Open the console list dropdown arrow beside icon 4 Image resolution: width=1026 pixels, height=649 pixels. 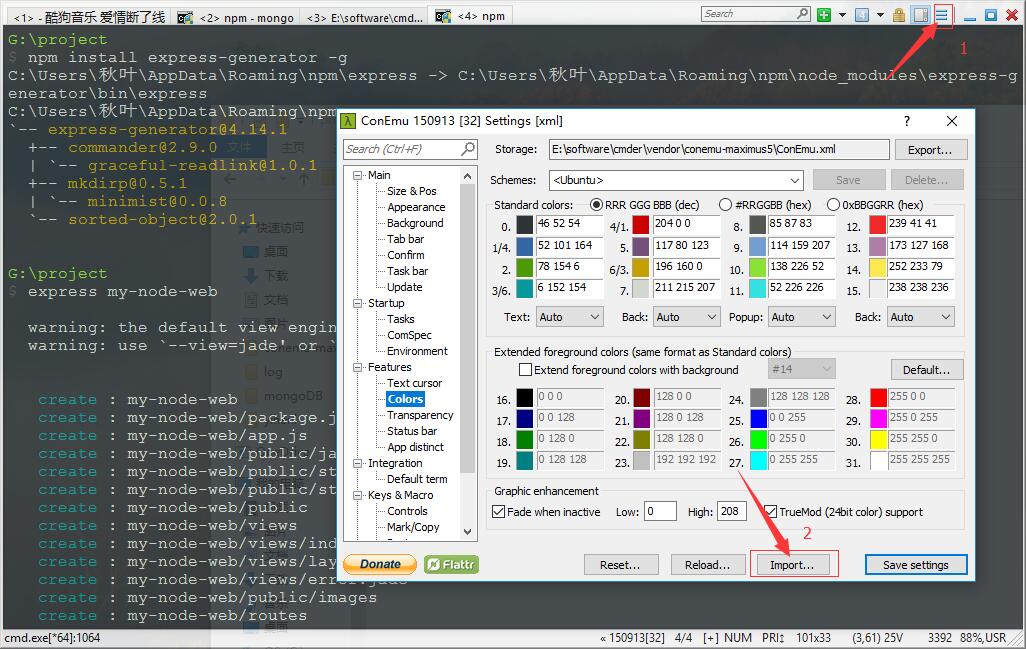(880, 14)
